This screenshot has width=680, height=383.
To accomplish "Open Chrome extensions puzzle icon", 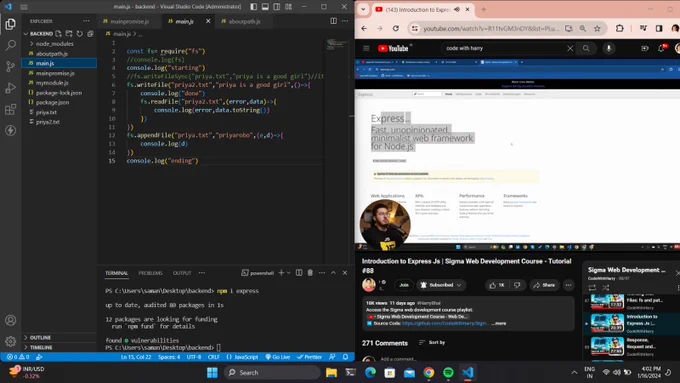I will click(x=620, y=28).
